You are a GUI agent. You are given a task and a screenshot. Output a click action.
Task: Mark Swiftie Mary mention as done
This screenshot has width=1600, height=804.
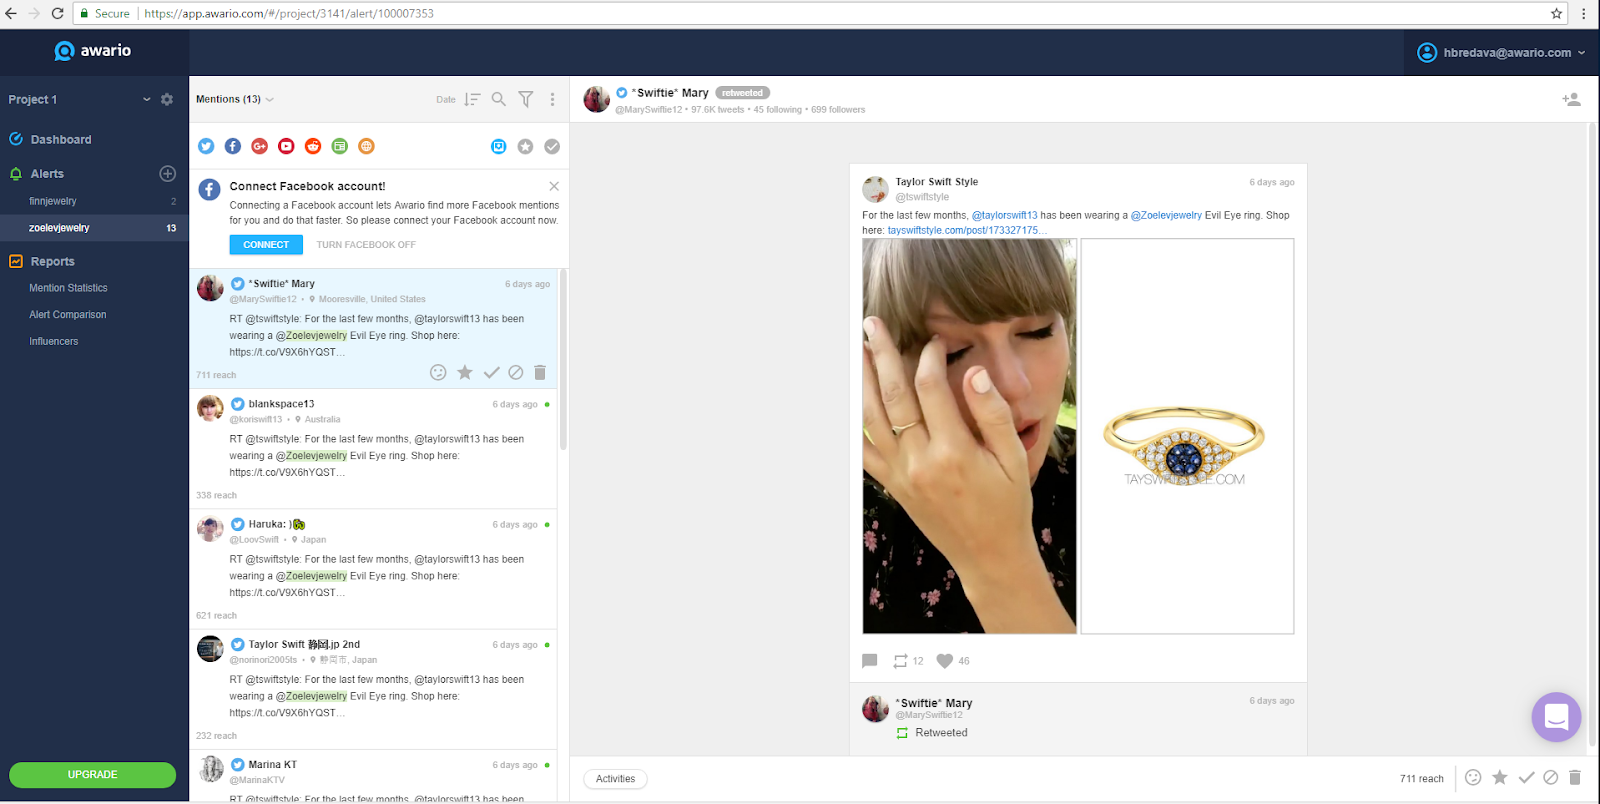[x=491, y=372]
